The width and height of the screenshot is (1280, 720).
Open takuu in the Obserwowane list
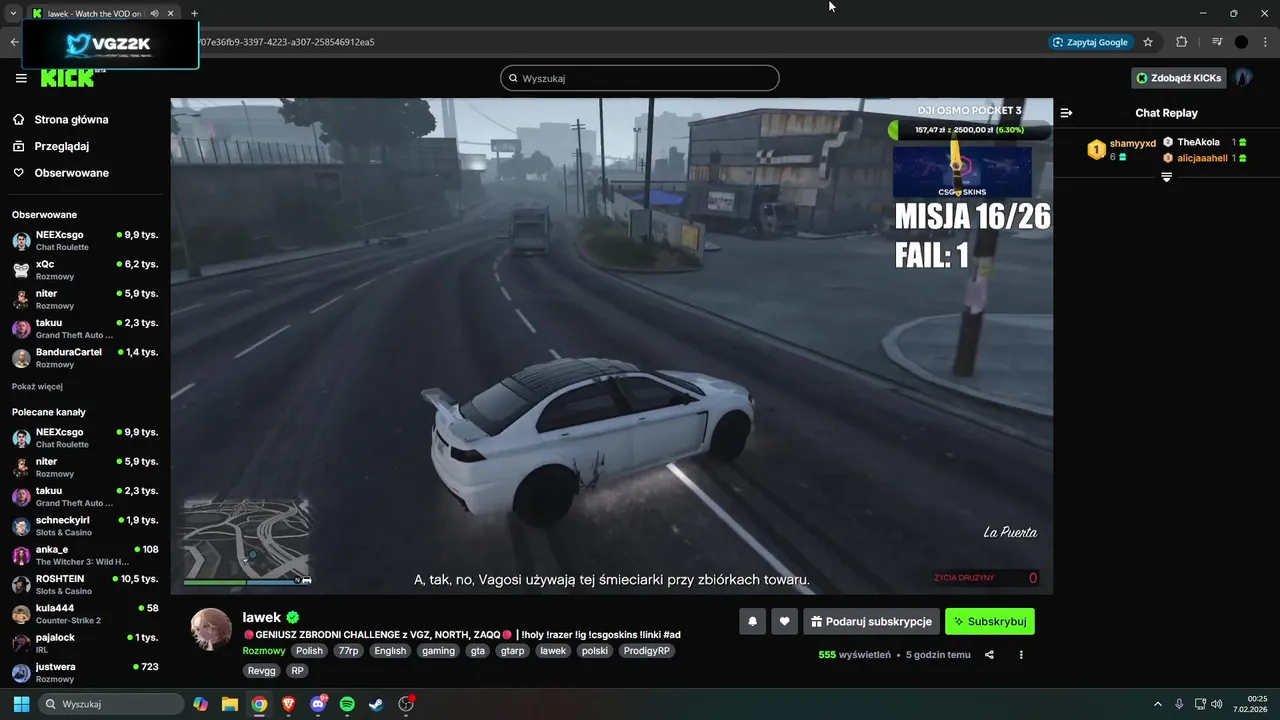point(85,328)
